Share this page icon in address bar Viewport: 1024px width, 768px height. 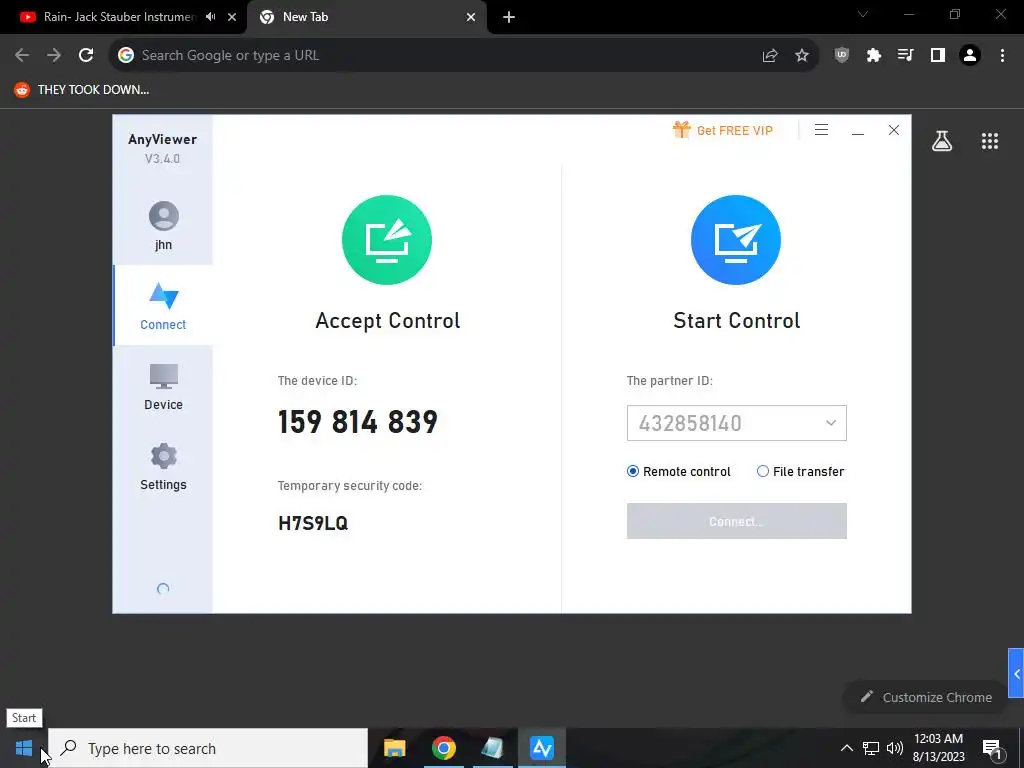(x=770, y=56)
